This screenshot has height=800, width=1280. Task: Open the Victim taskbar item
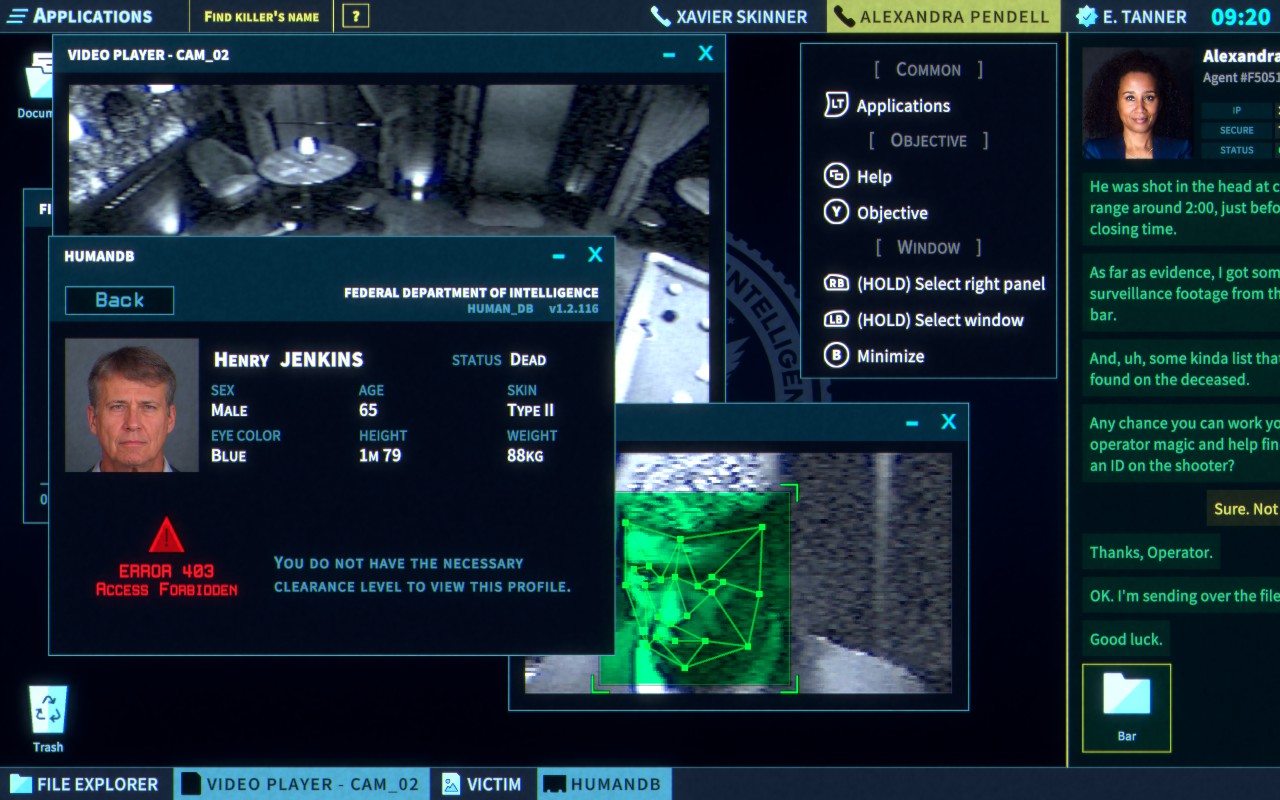(483, 784)
